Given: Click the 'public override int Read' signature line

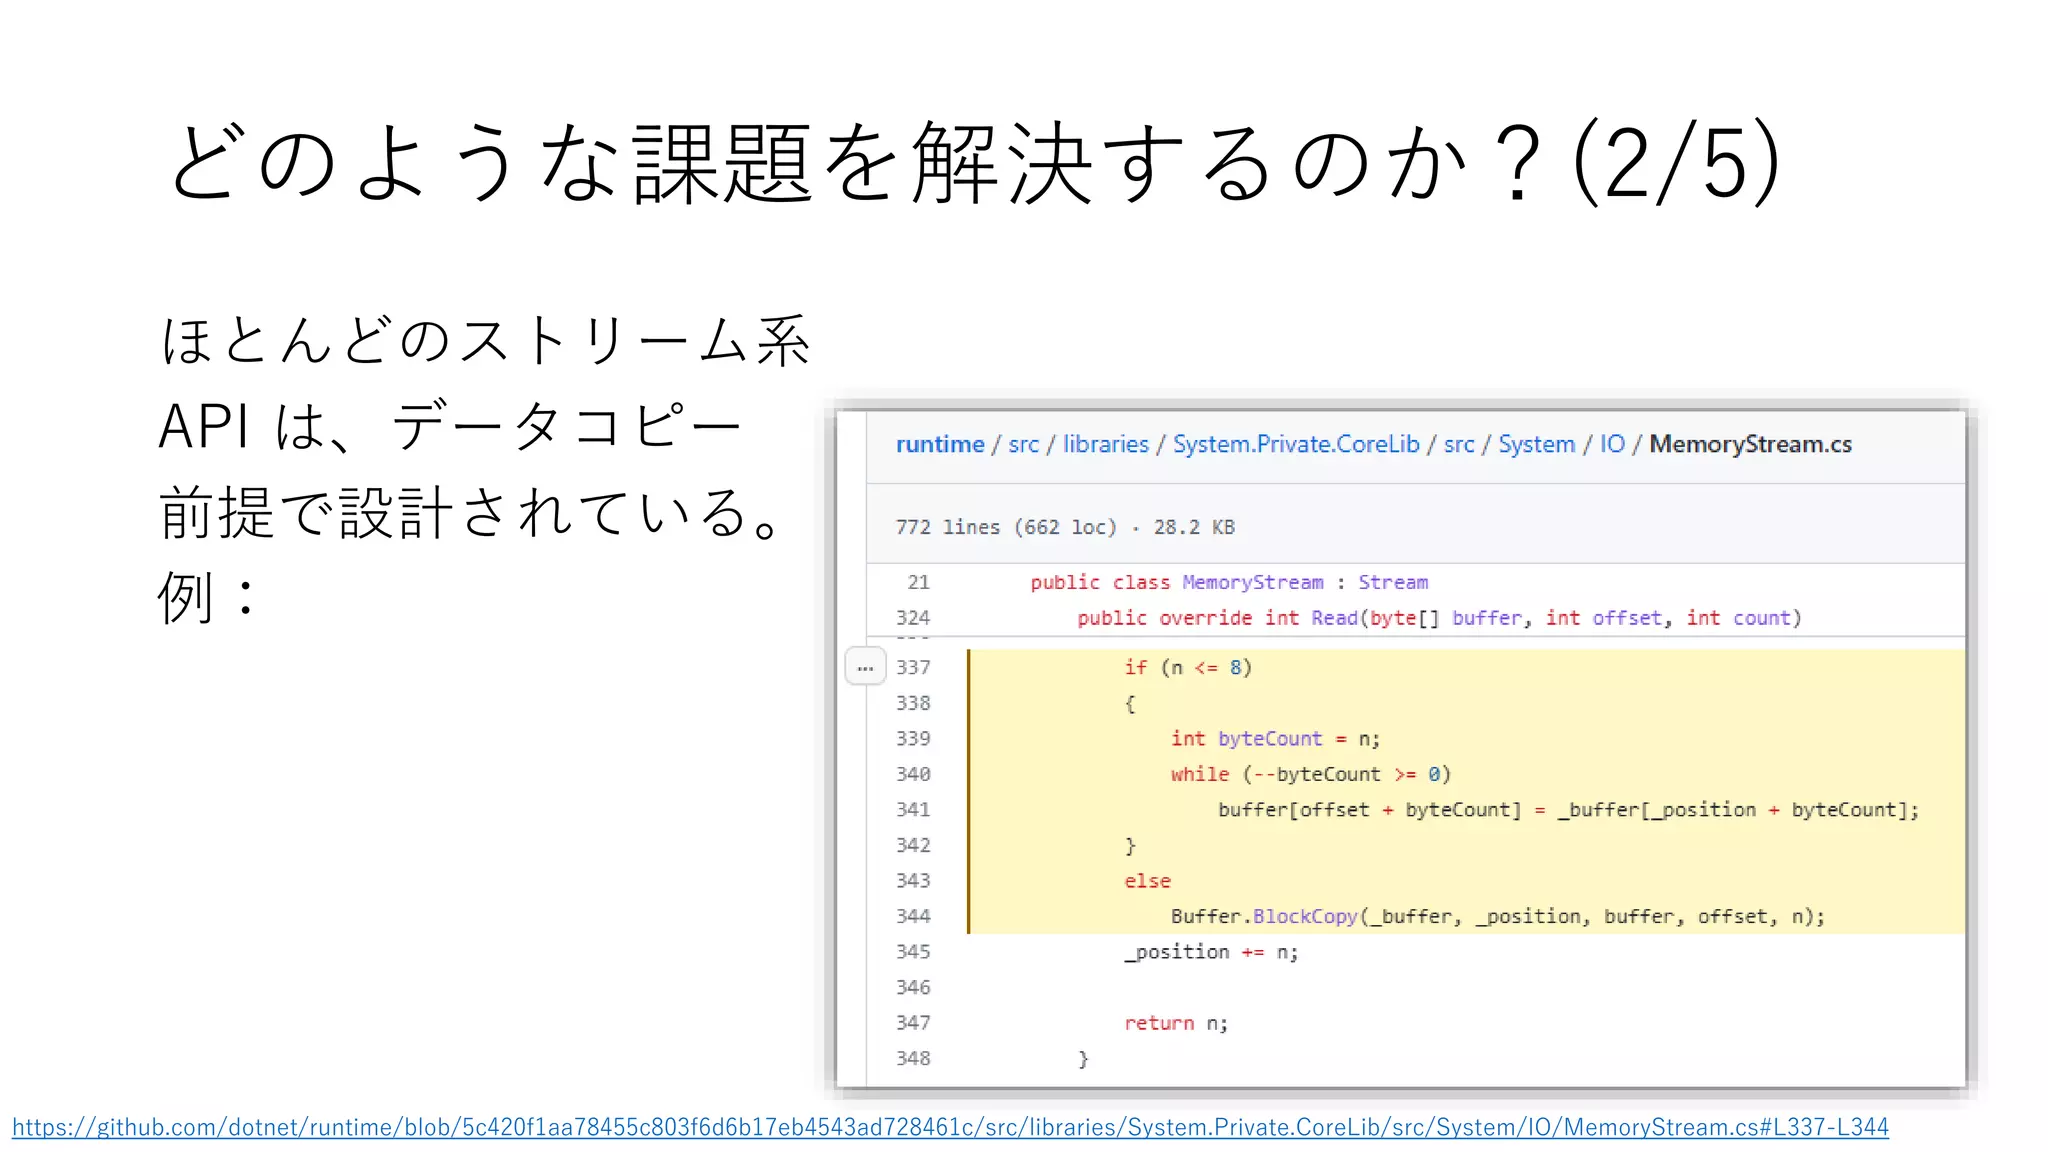Looking at the screenshot, I should pos(1439,618).
